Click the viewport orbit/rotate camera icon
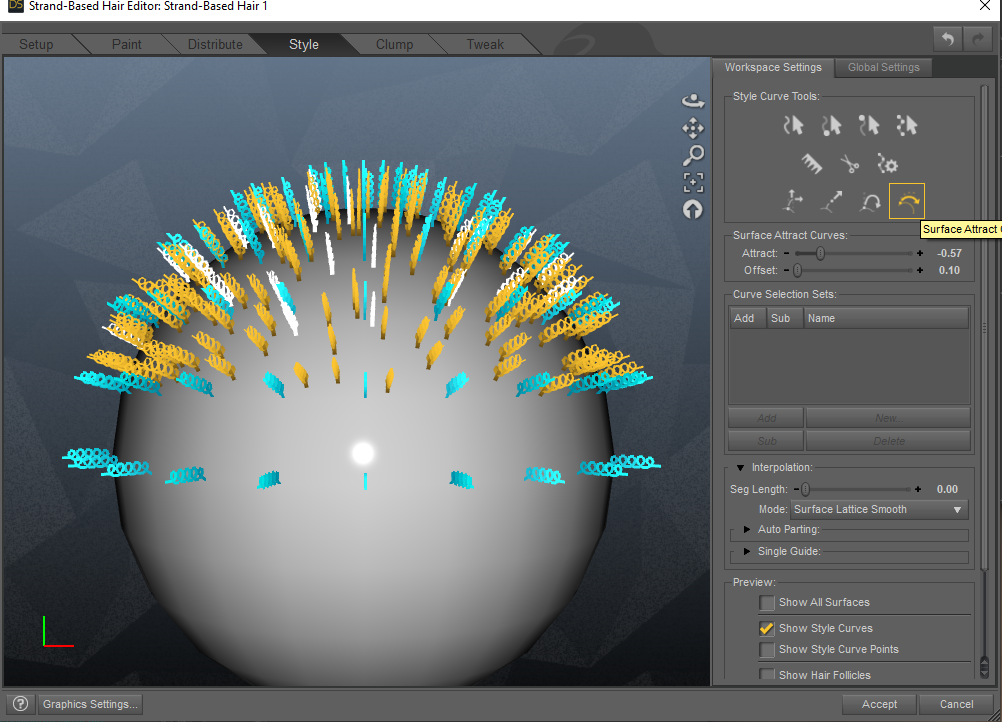1002x722 pixels. click(x=693, y=100)
